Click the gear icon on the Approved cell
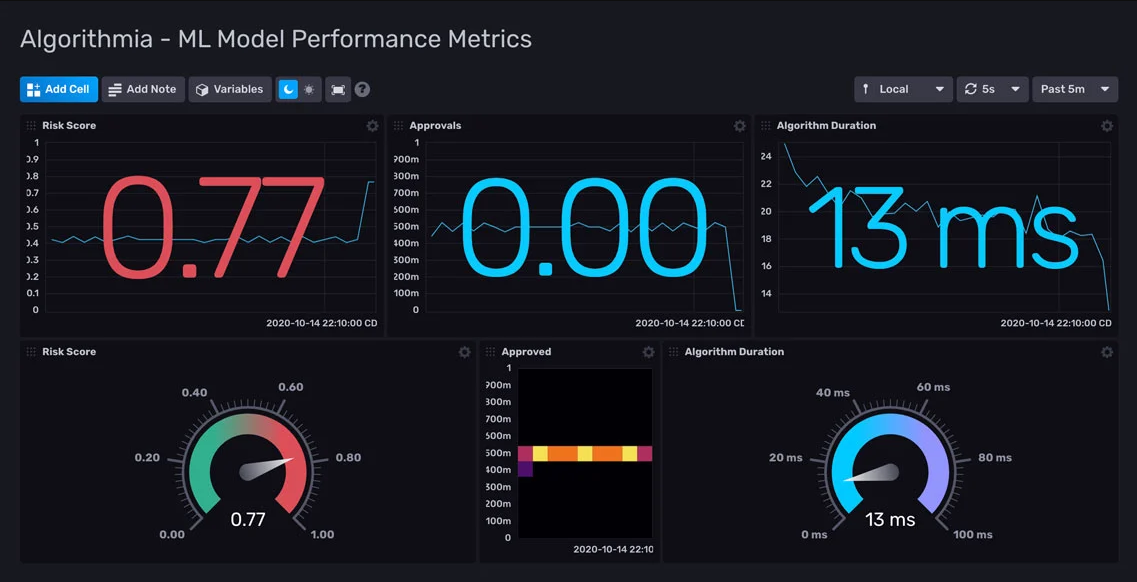The image size is (1137, 582). click(648, 352)
